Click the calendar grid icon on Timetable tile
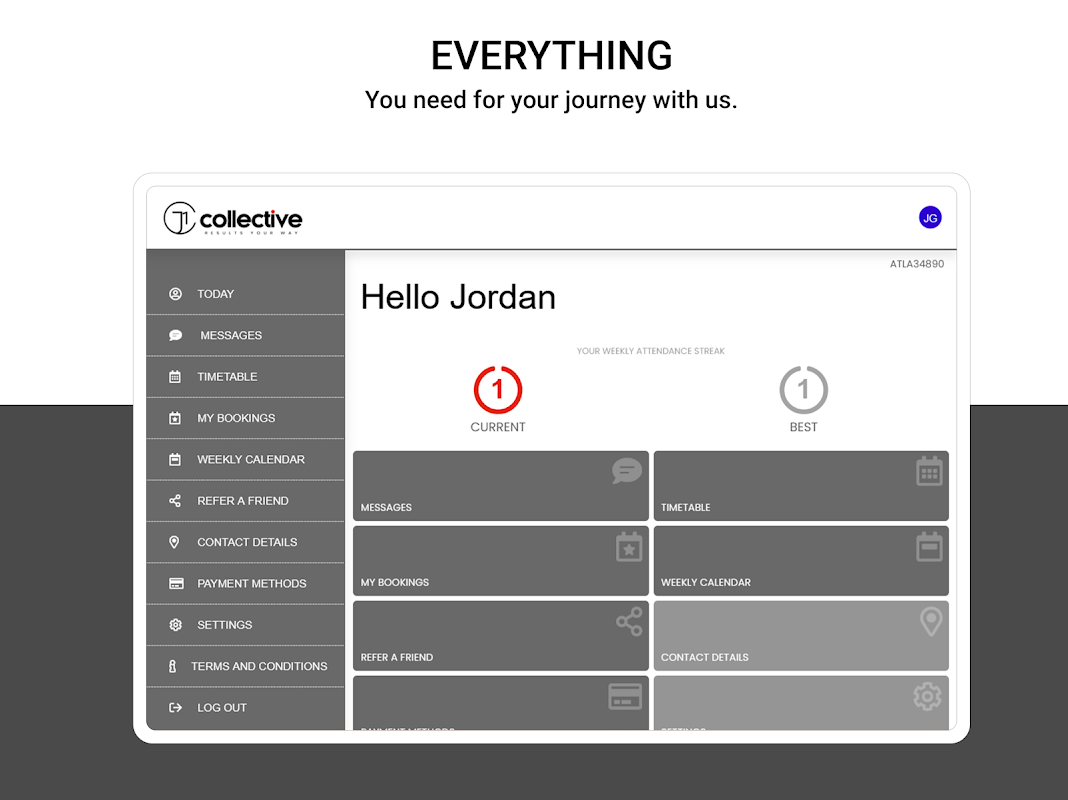 click(929, 471)
